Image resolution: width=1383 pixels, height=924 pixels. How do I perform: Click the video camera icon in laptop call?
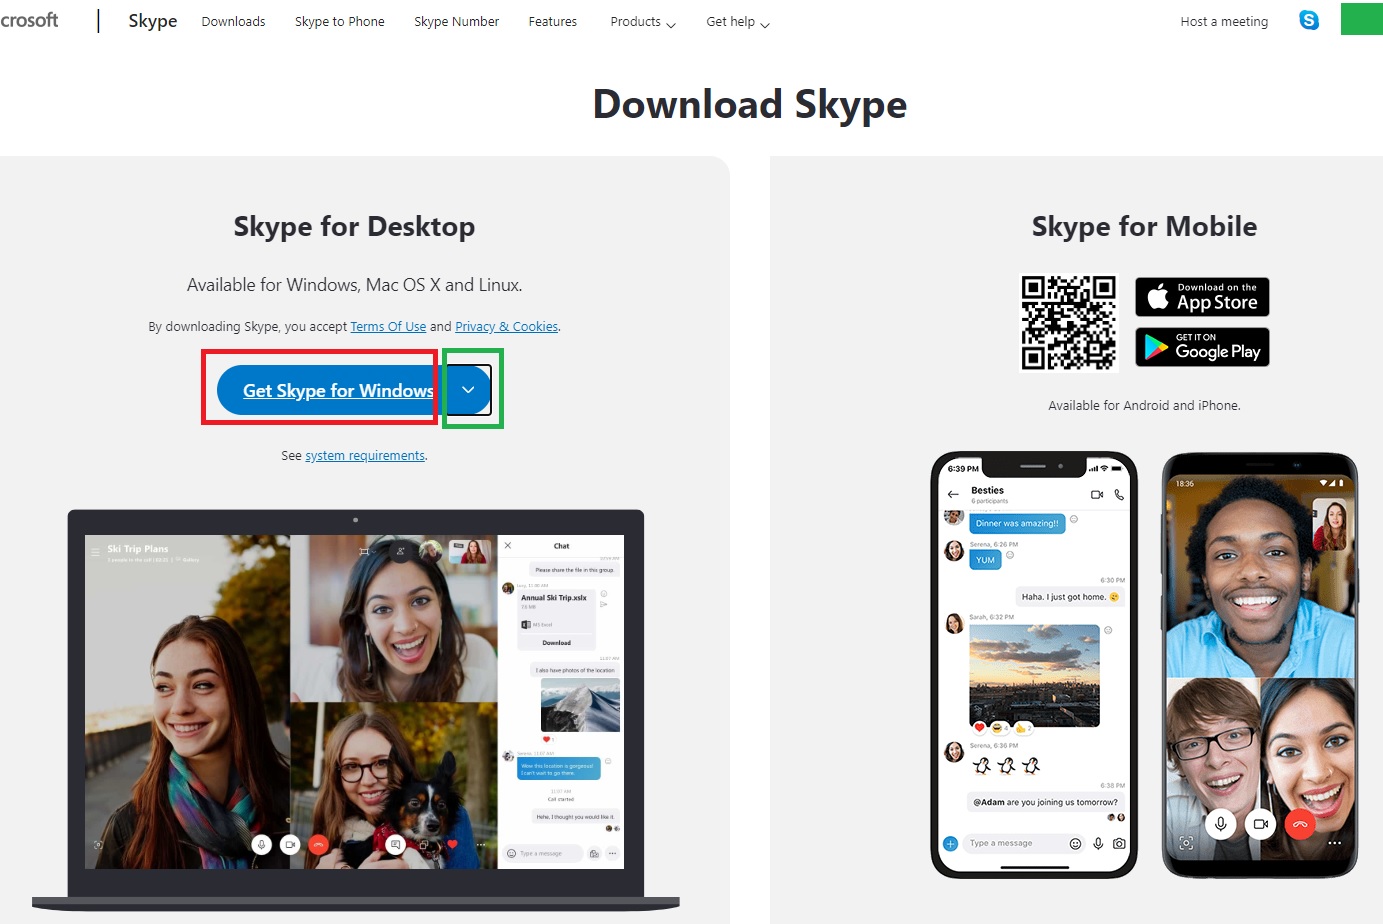[x=290, y=844]
